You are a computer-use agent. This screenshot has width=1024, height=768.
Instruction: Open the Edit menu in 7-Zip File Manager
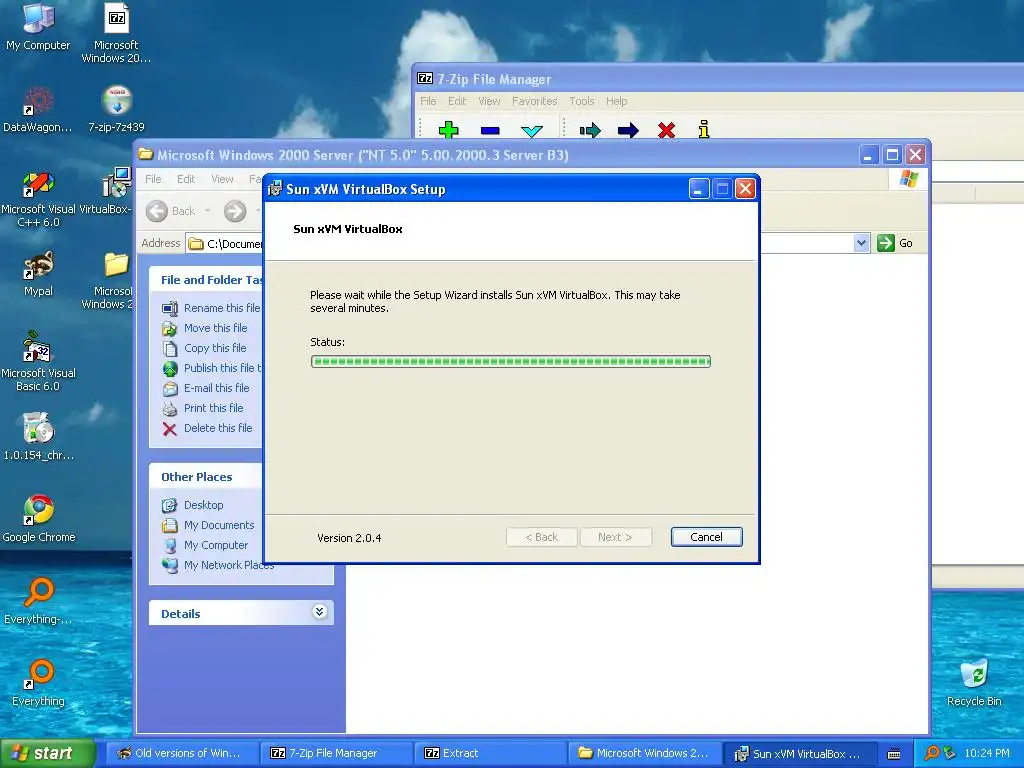(457, 101)
